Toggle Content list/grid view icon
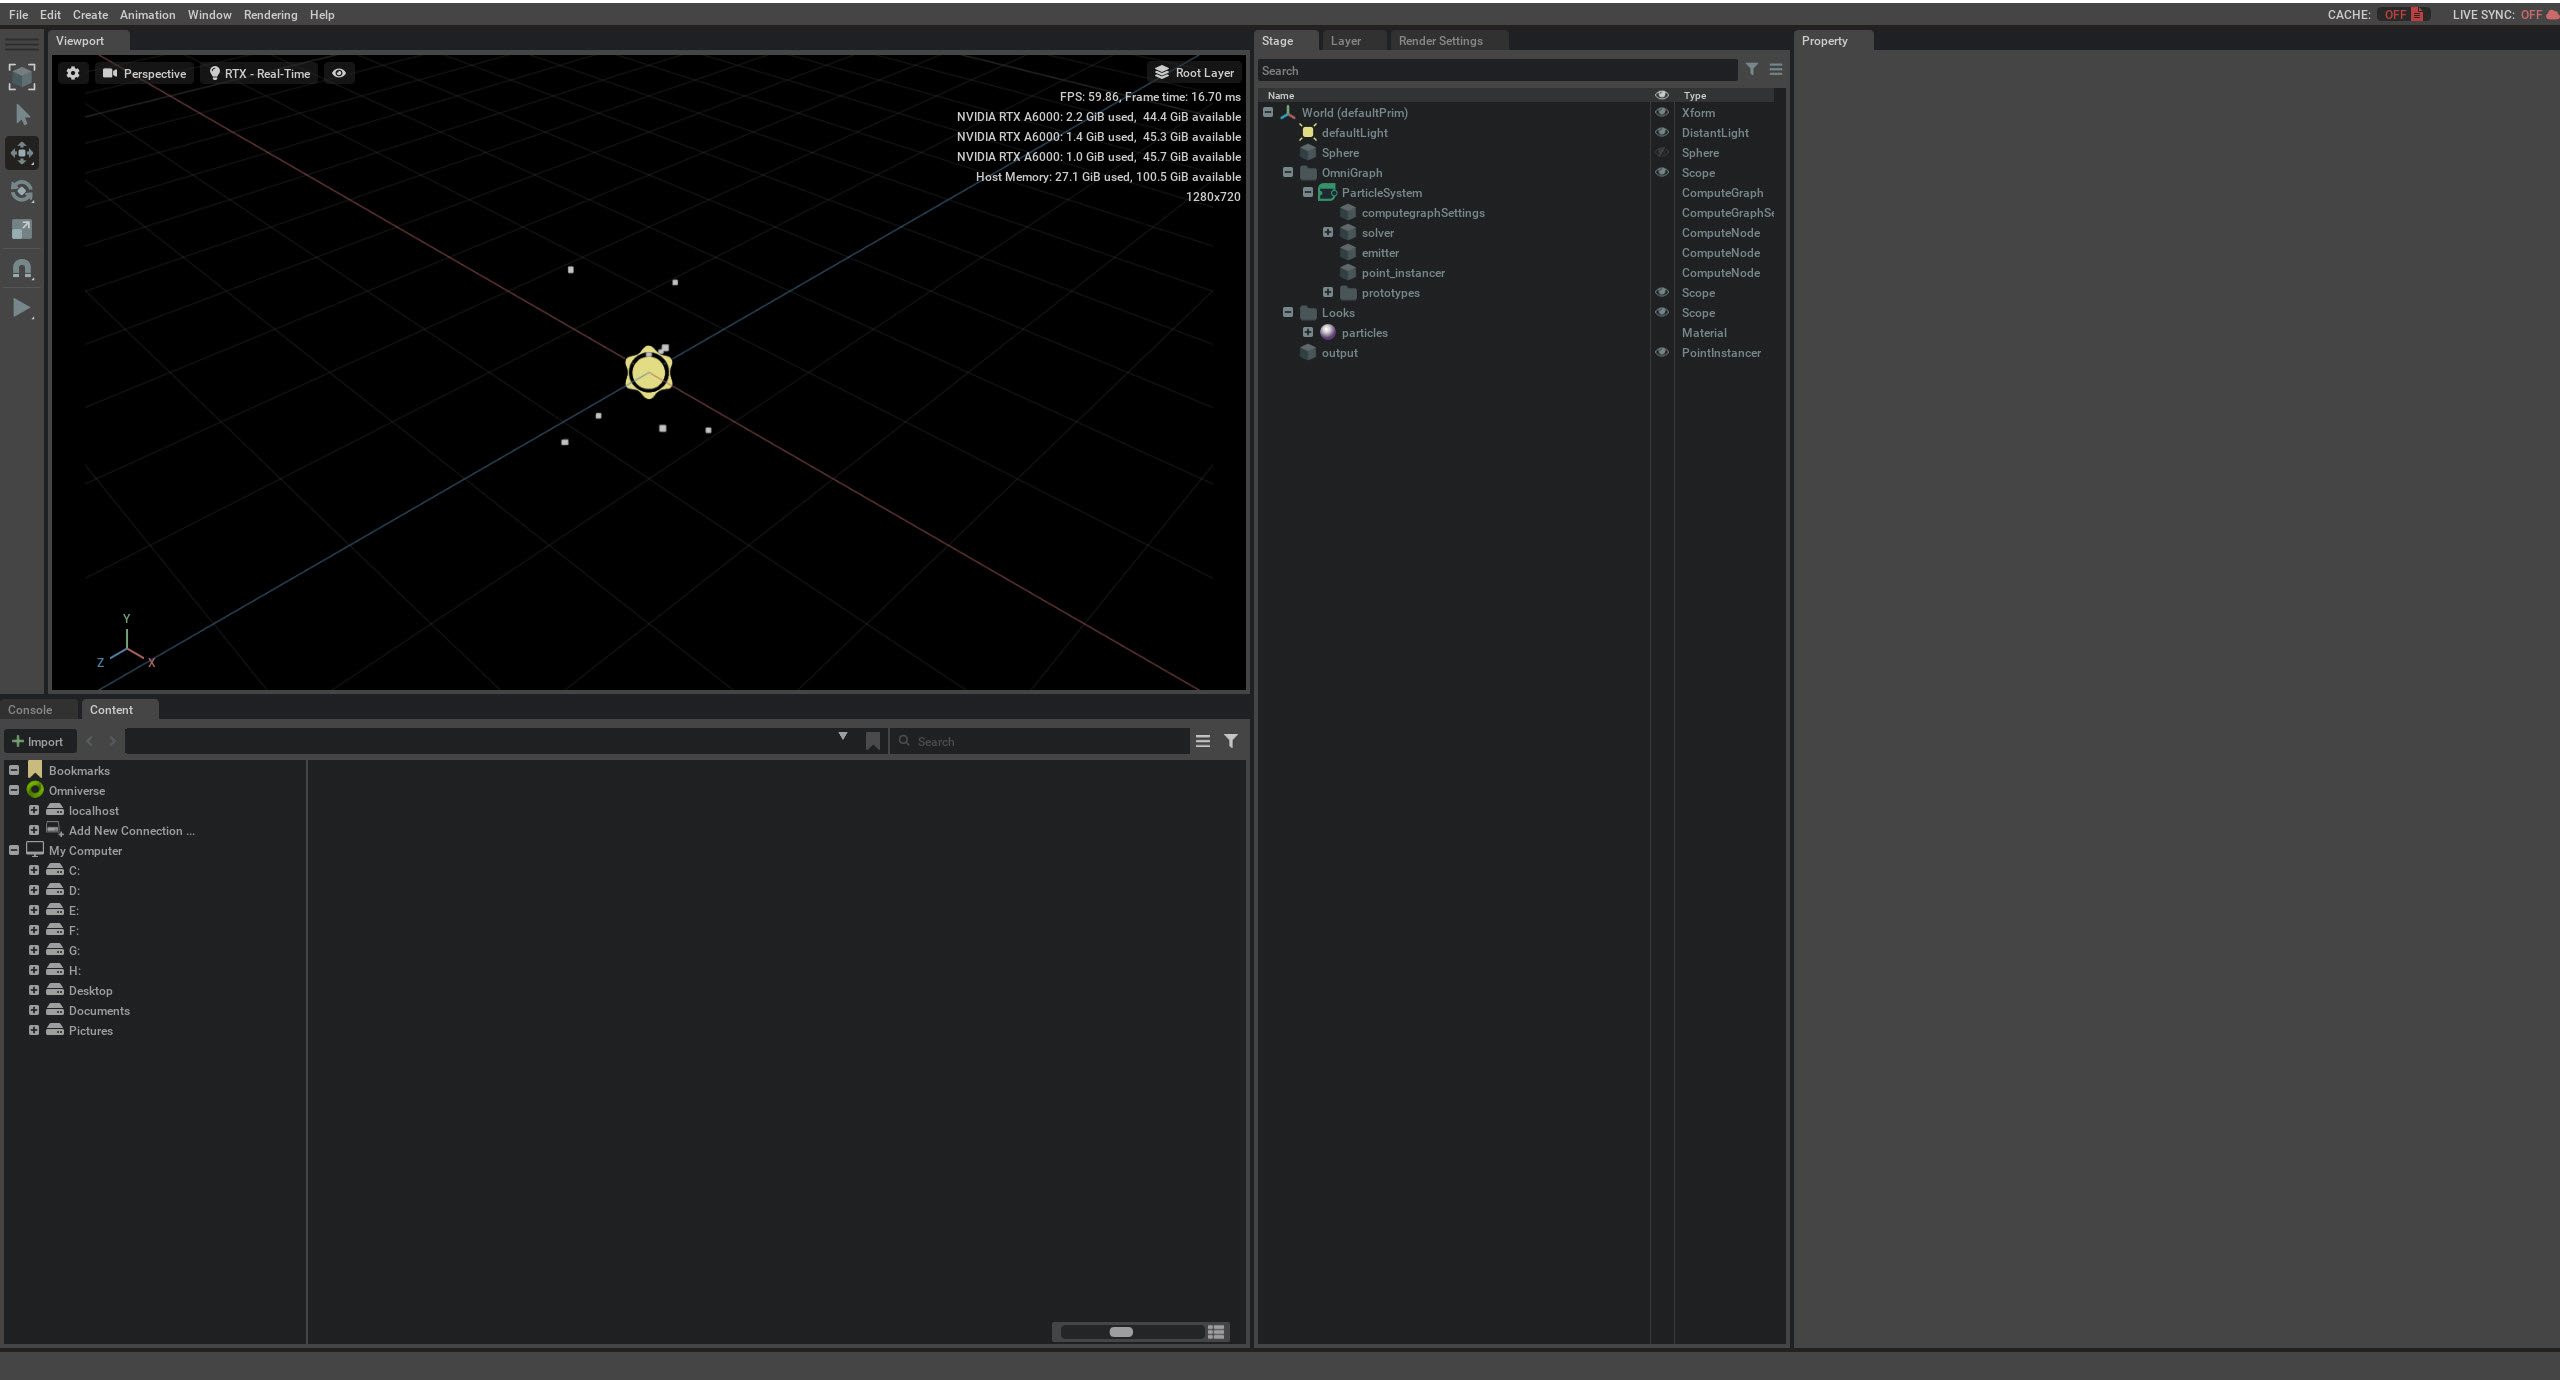 click(x=1216, y=1332)
